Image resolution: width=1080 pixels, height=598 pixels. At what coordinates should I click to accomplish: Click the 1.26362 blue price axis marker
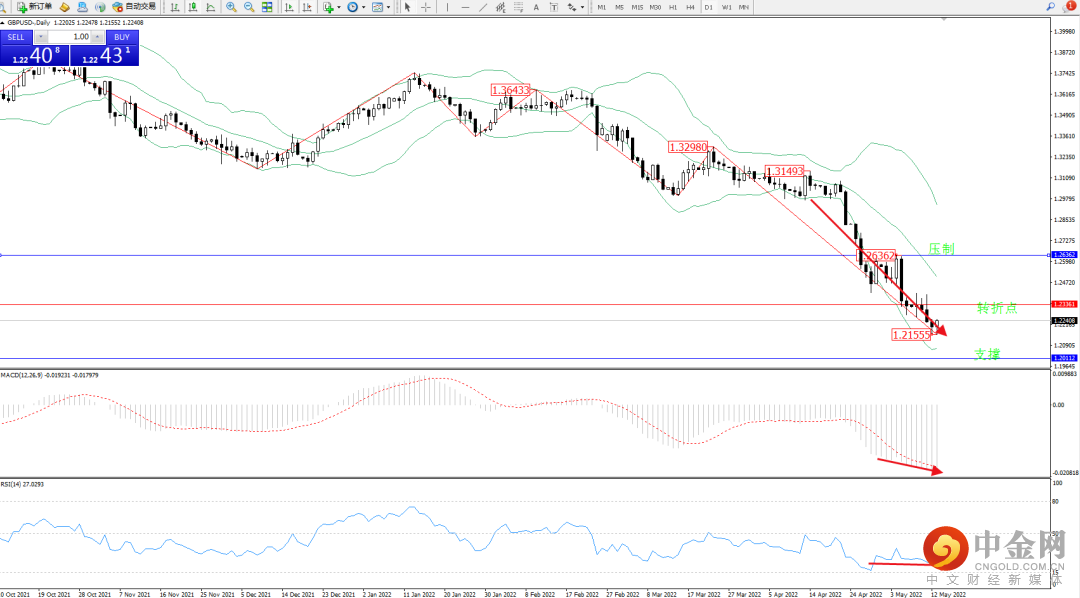point(1064,255)
